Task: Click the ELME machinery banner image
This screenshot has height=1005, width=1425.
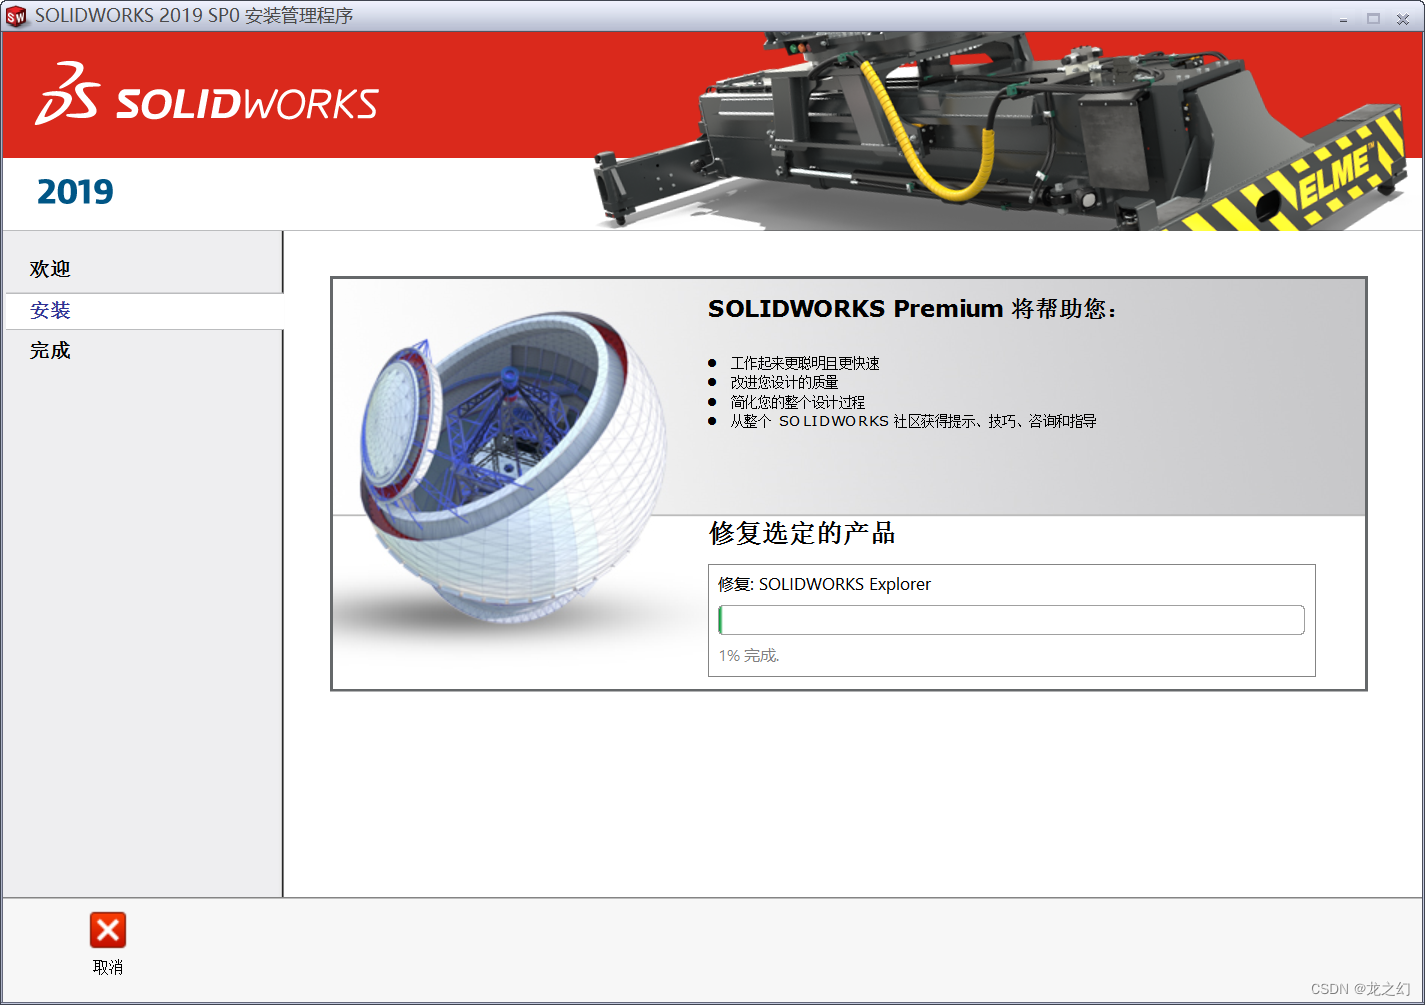Action: [x=1000, y=131]
